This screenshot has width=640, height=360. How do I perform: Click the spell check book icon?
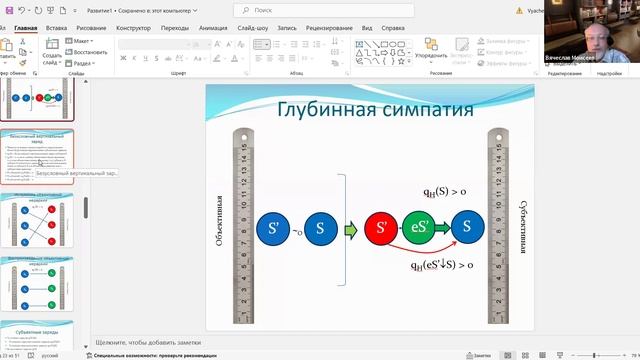tap(31, 356)
